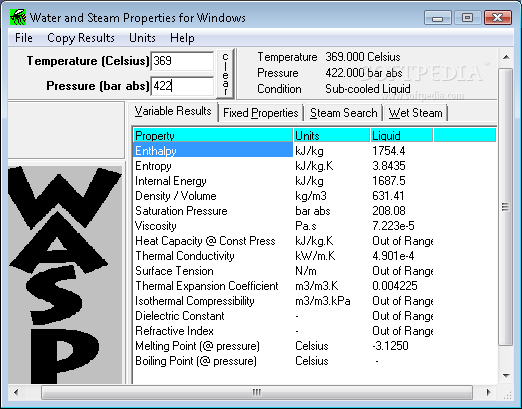Viewport: 522px width, 409px height.
Task: Close the Water and Steam Properties window
Action: coord(498,18)
